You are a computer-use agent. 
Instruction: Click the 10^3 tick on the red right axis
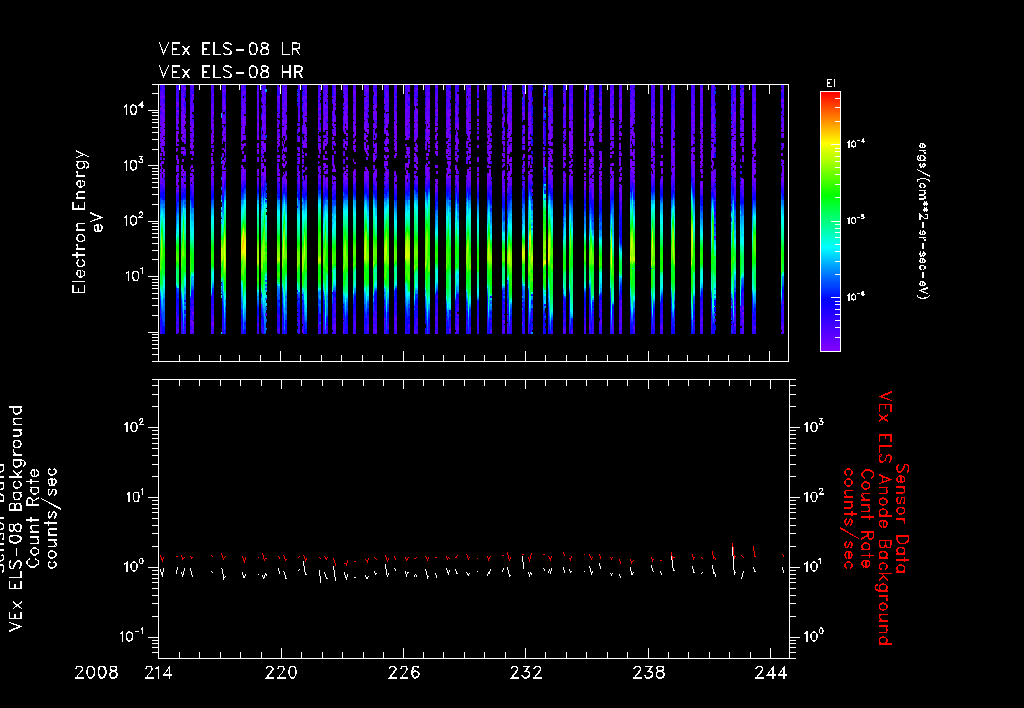tap(814, 427)
